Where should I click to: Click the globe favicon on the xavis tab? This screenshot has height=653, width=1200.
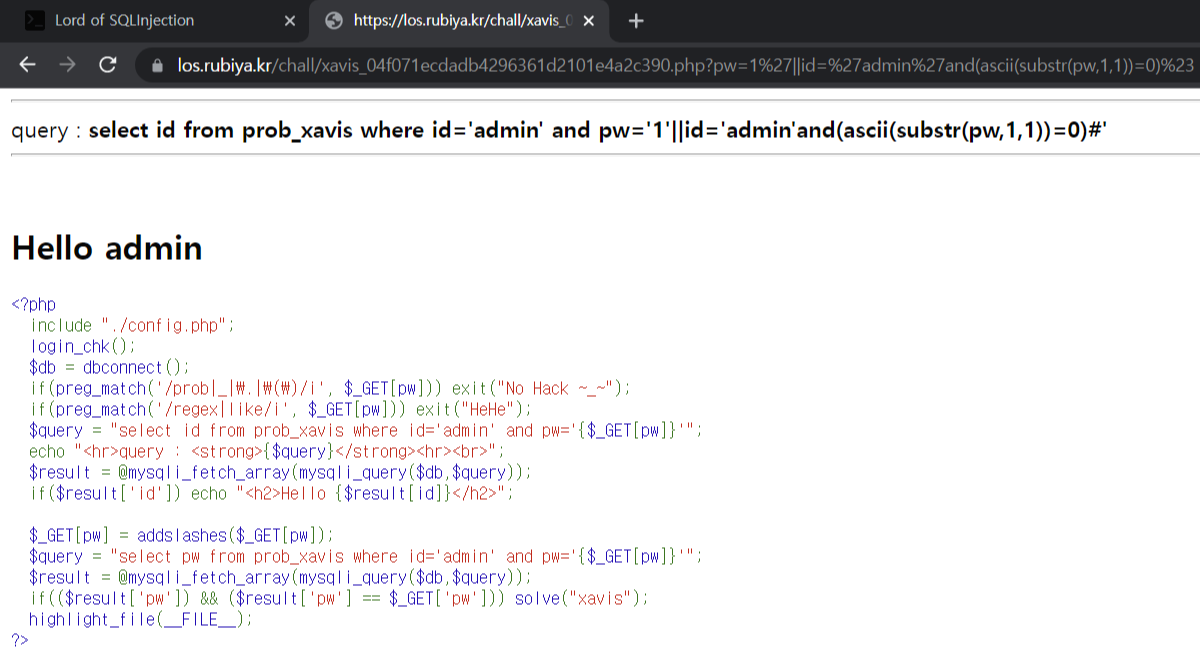pyautogui.click(x=334, y=20)
